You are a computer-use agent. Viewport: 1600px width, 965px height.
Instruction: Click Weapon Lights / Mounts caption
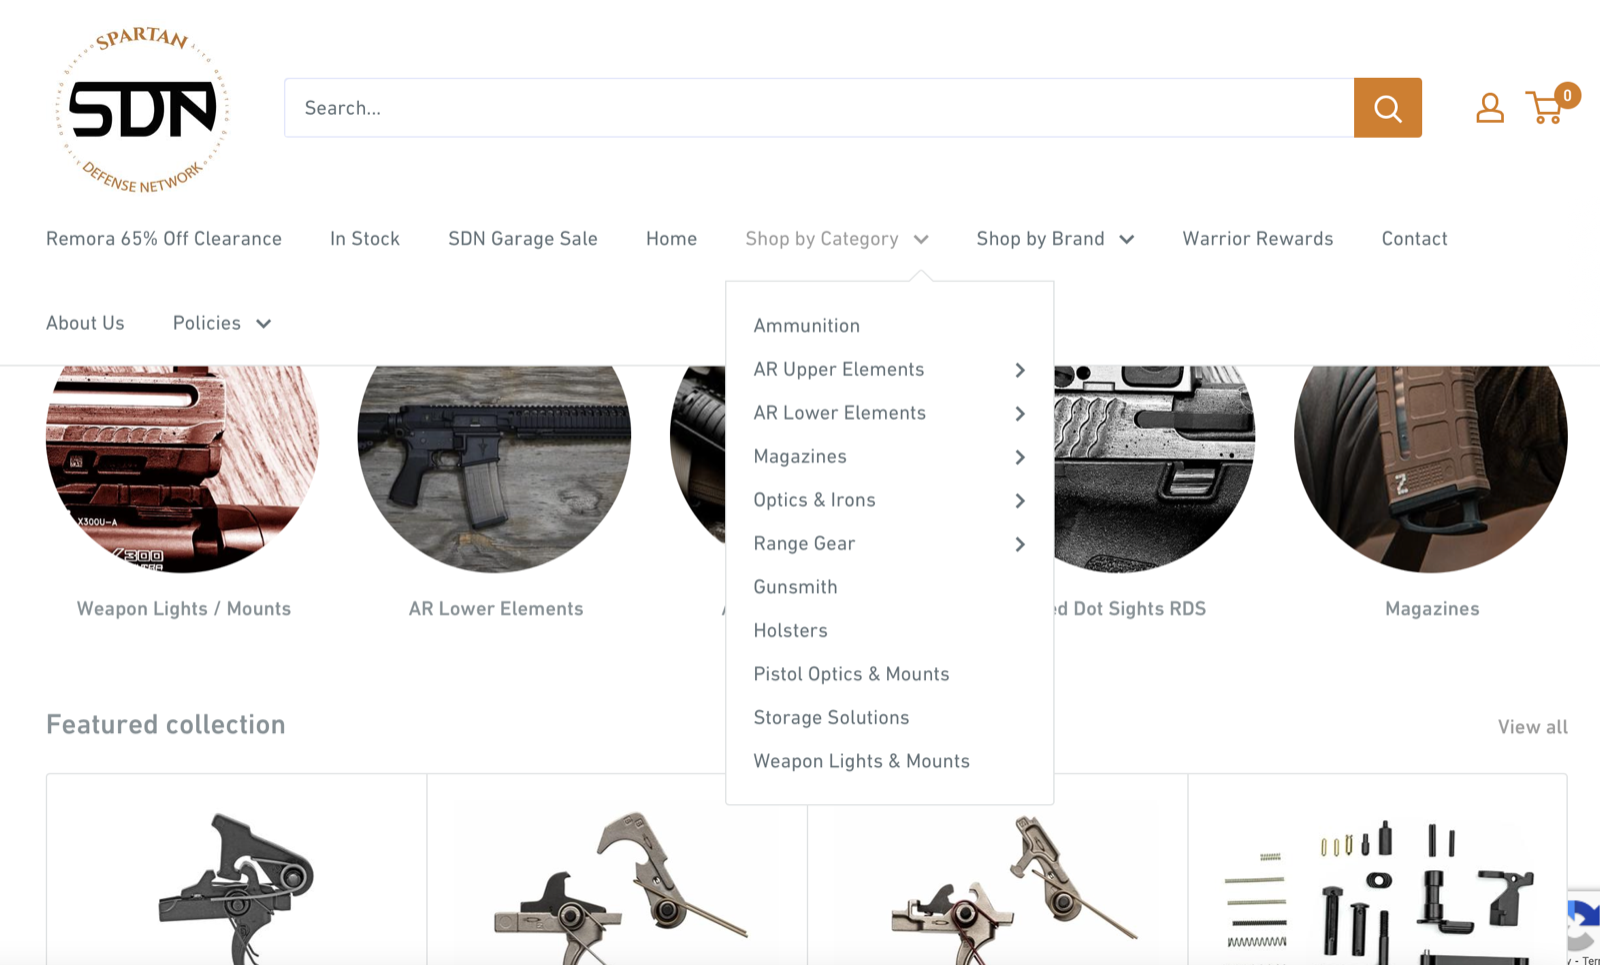184,609
